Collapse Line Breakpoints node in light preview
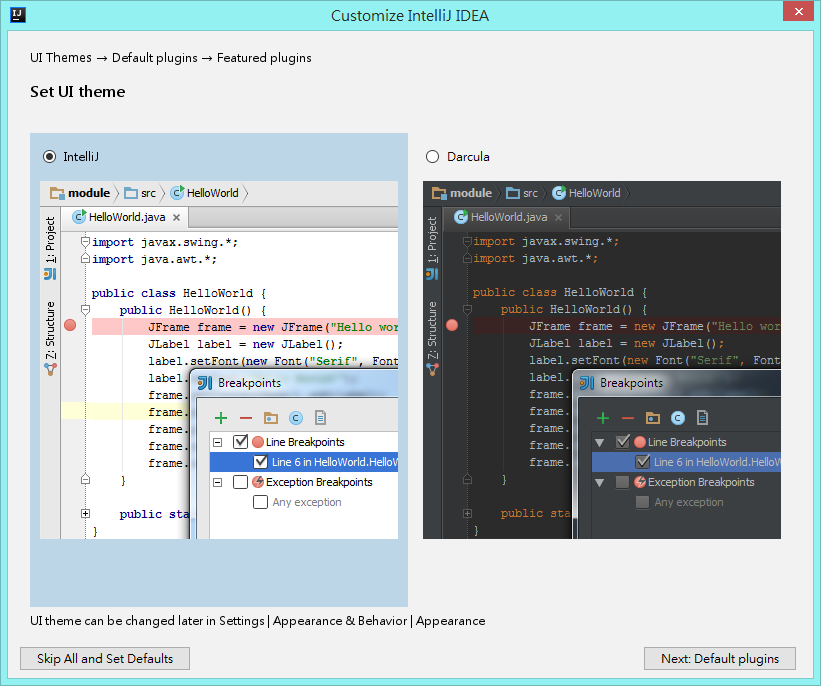The height and width of the screenshot is (686, 821). pyautogui.click(x=217, y=442)
